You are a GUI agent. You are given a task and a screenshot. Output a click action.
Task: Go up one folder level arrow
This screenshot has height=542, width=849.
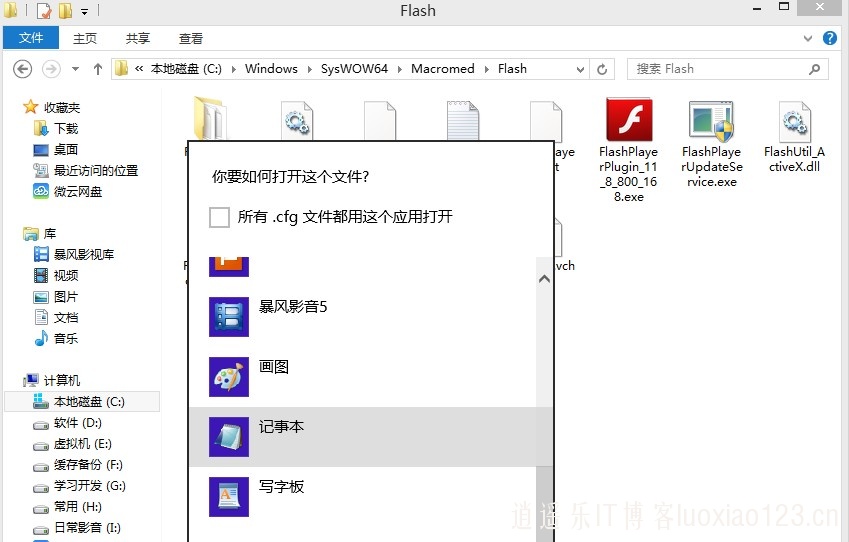coord(97,69)
